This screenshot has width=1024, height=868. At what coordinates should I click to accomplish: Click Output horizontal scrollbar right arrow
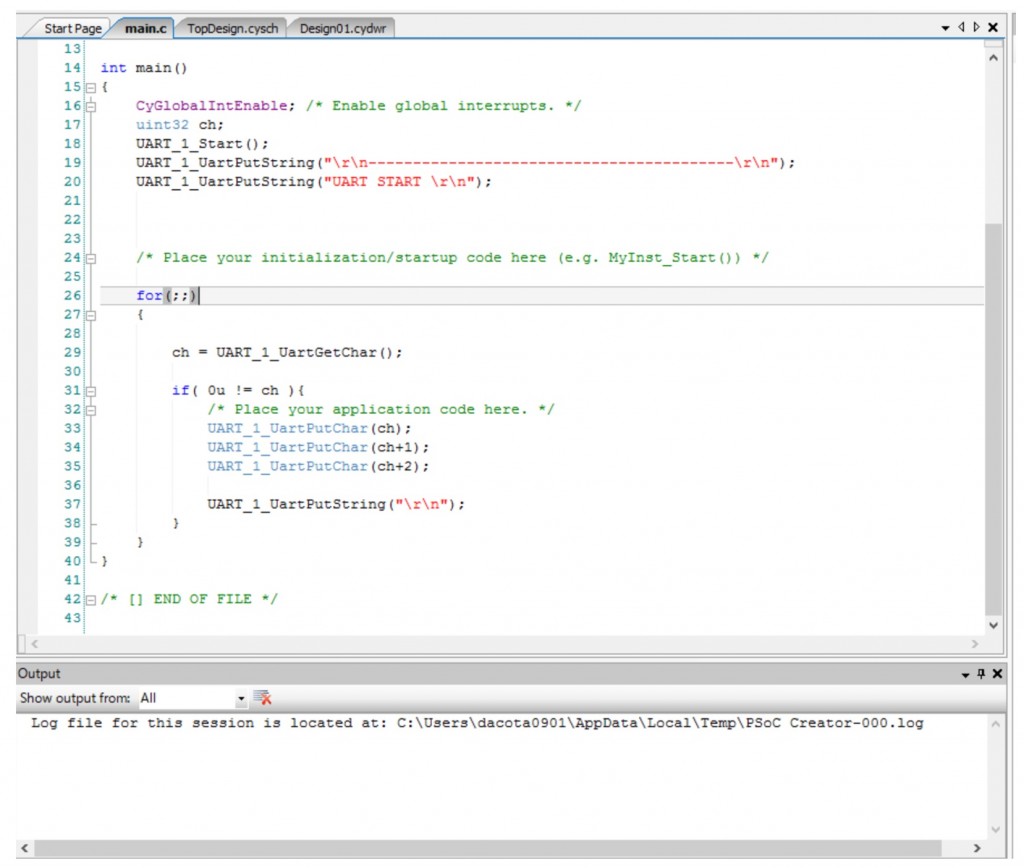pyautogui.click(x=977, y=848)
